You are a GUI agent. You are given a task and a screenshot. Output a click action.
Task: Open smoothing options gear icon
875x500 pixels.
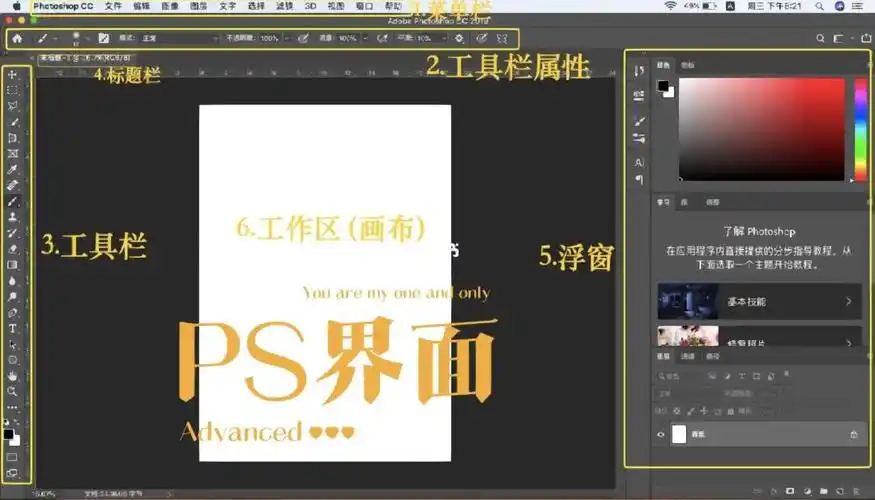click(459, 39)
